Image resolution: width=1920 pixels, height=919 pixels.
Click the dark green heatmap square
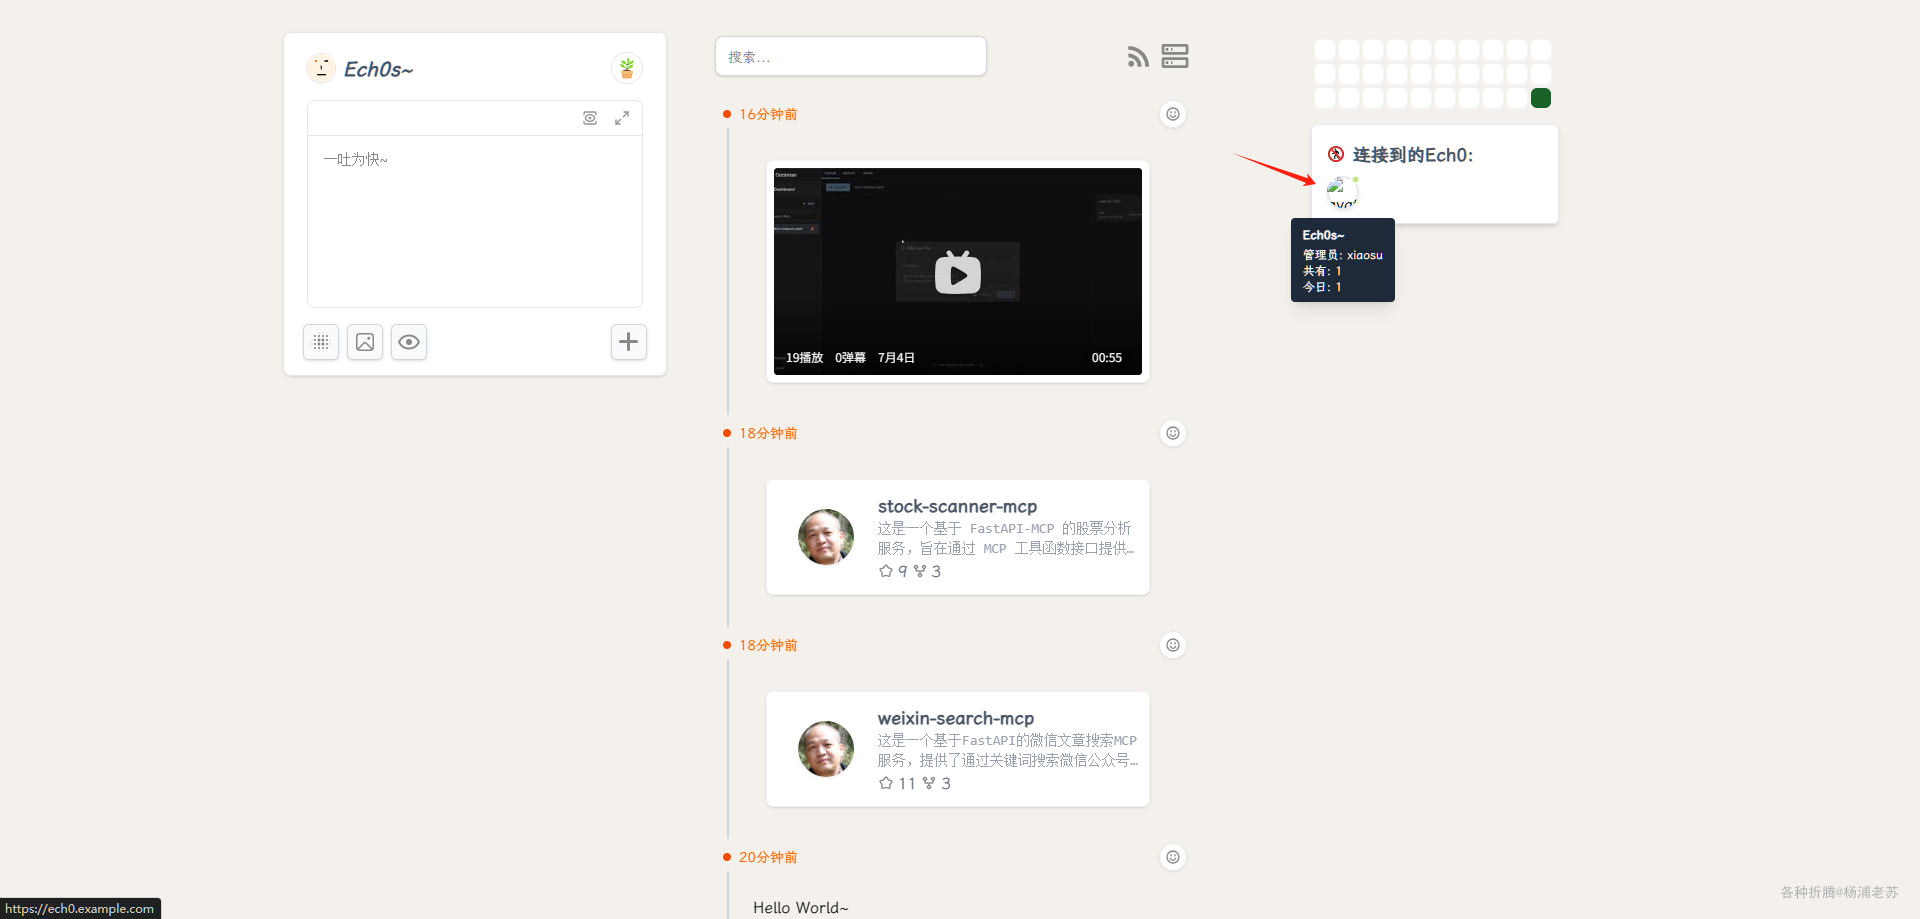(x=1541, y=98)
